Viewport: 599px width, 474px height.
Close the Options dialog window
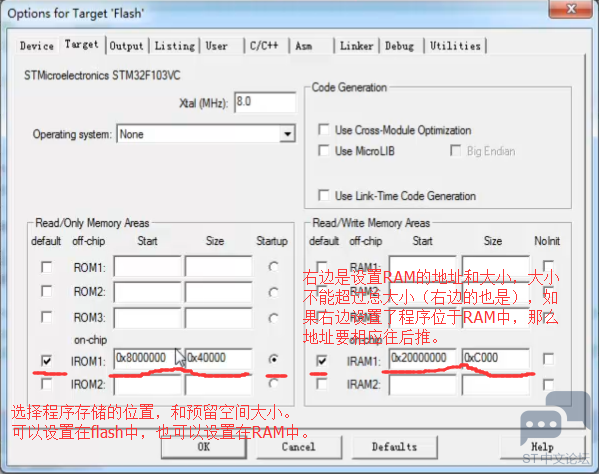click(x=571, y=8)
